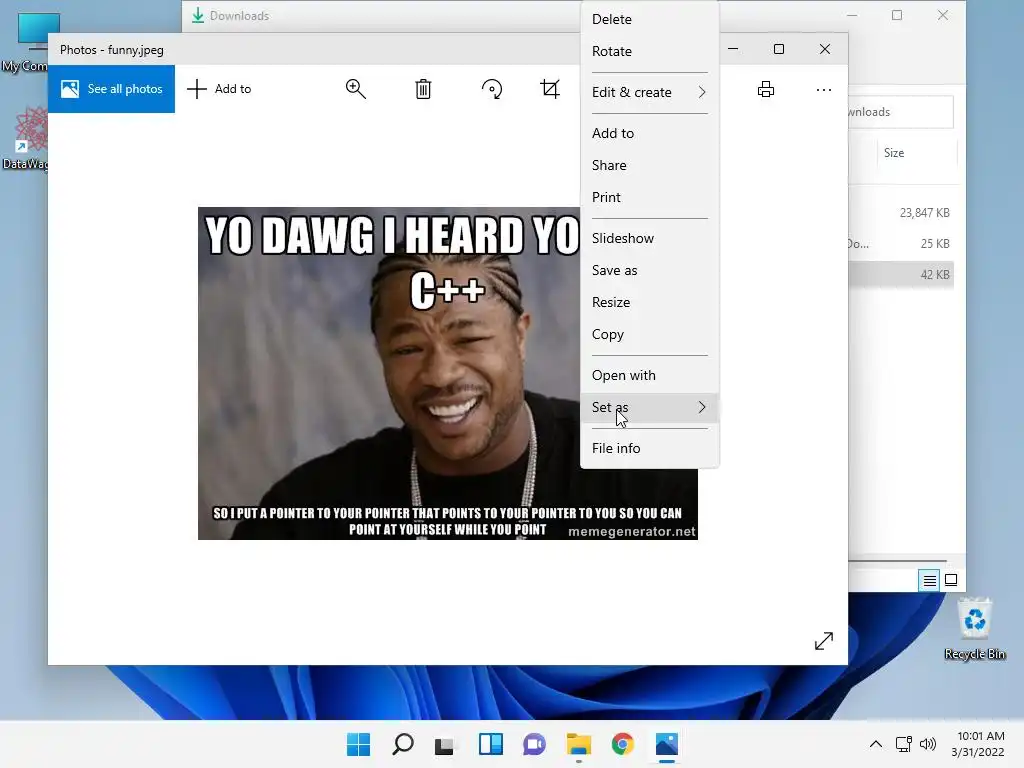The image size is (1024, 768).
Task: Start Slideshow from the context menu
Action: (649, 238)
